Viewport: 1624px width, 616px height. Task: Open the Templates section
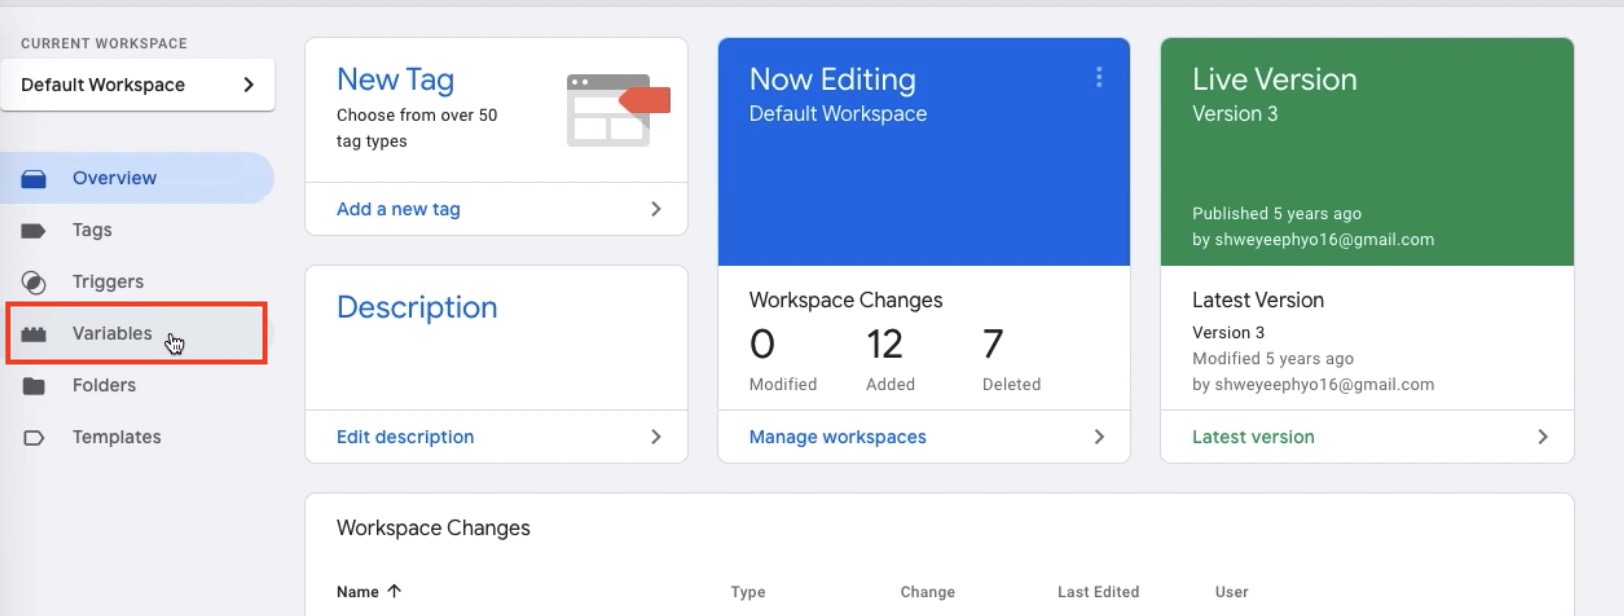point(116,437)
